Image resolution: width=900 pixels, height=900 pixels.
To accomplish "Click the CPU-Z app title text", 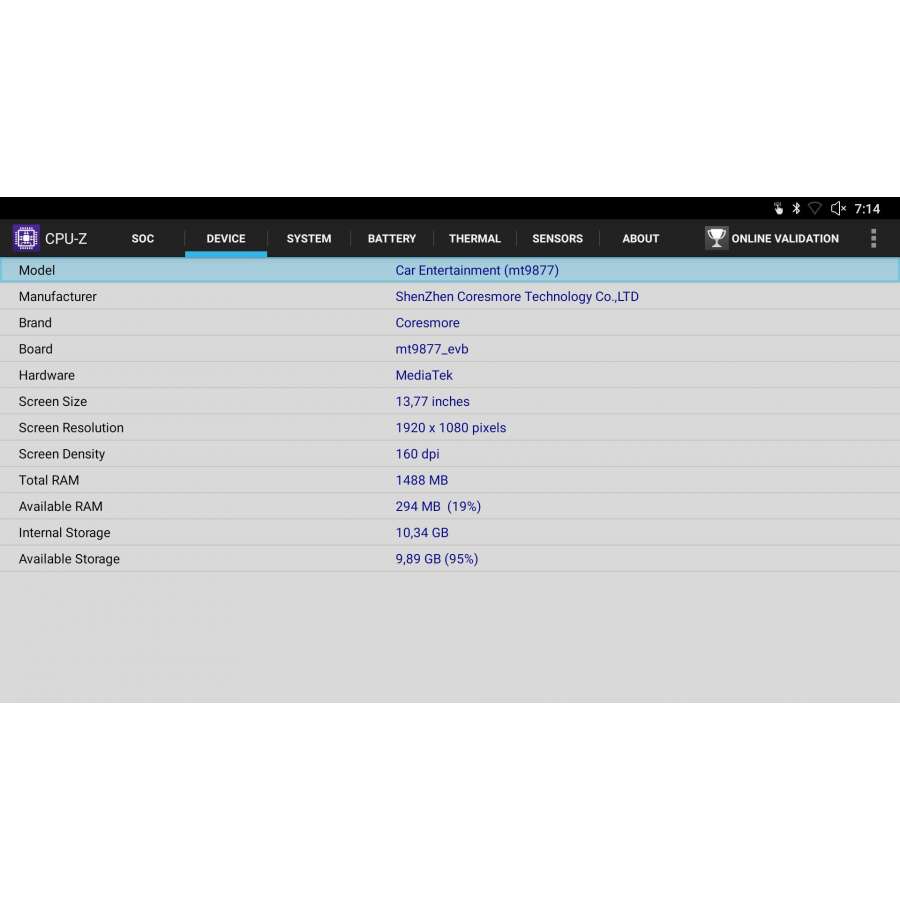I will click(66, 239).
